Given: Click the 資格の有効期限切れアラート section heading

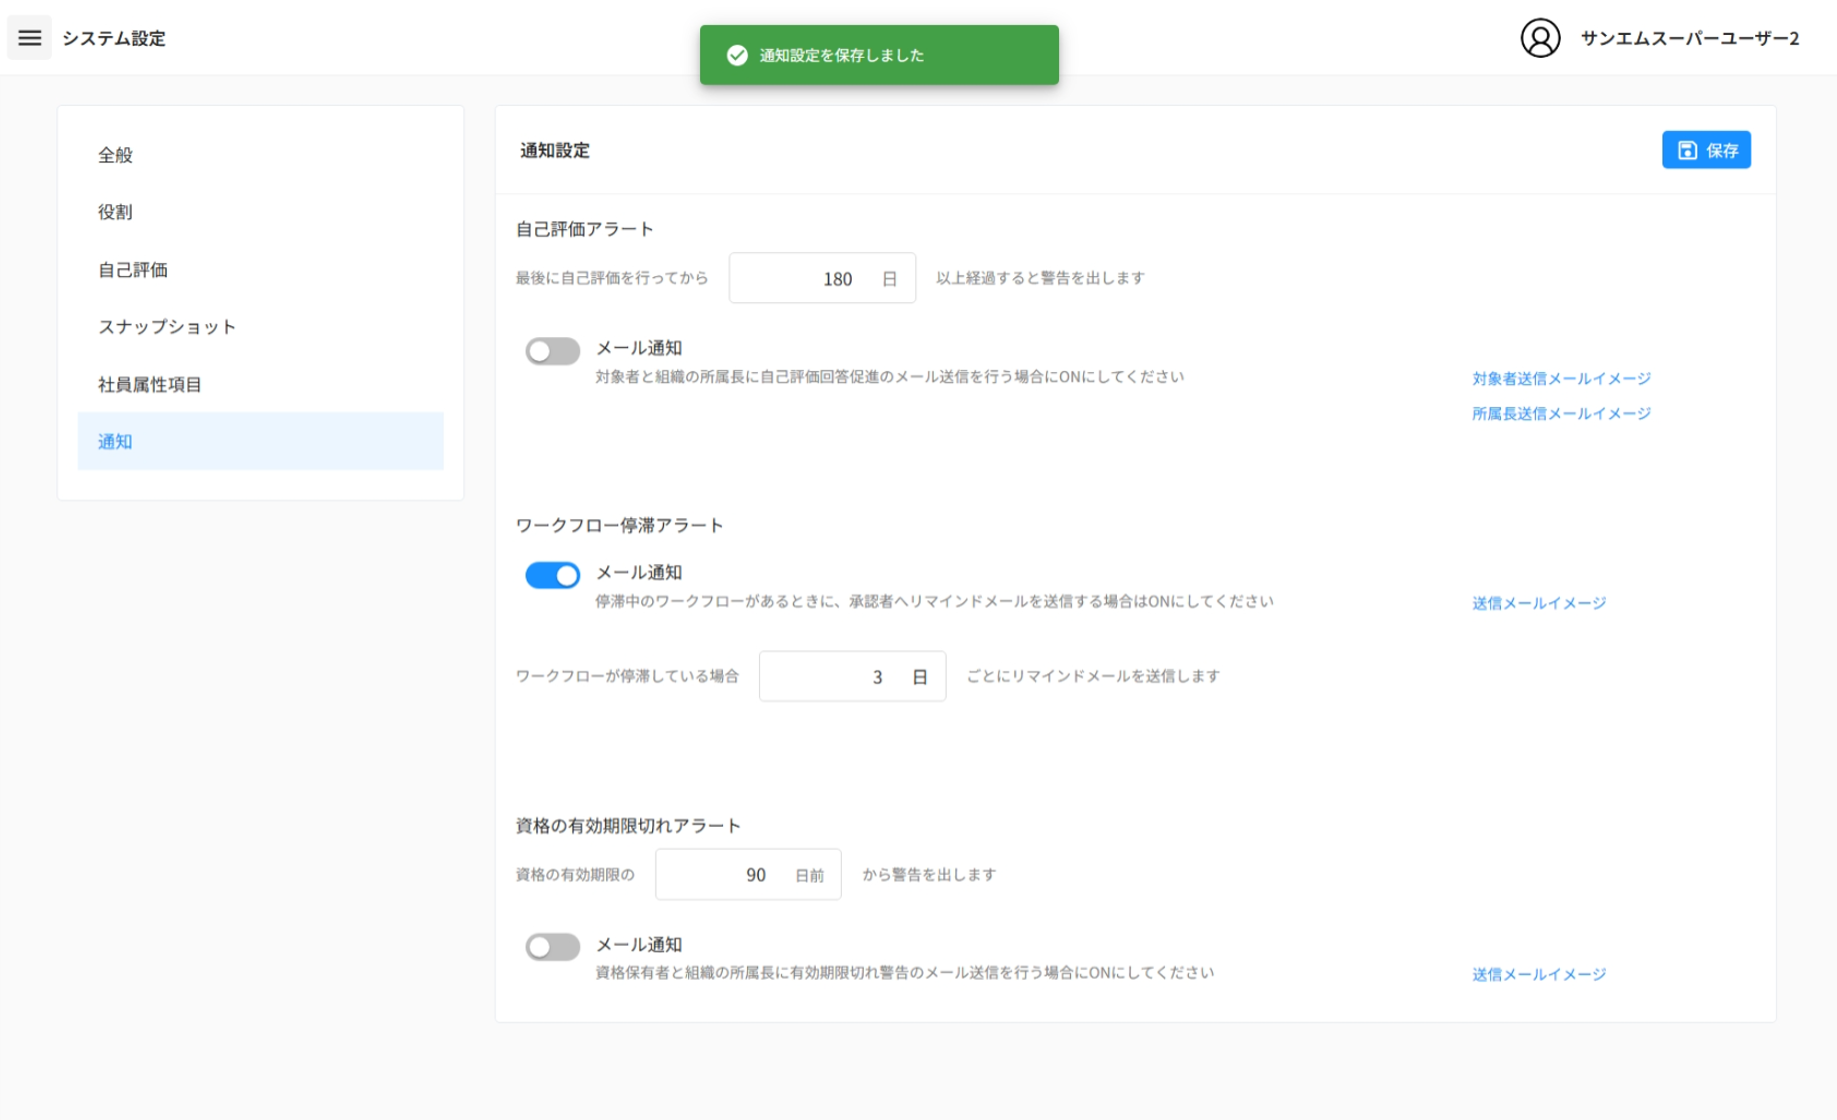Looking at the screenshot, I should tap(628, 825).
